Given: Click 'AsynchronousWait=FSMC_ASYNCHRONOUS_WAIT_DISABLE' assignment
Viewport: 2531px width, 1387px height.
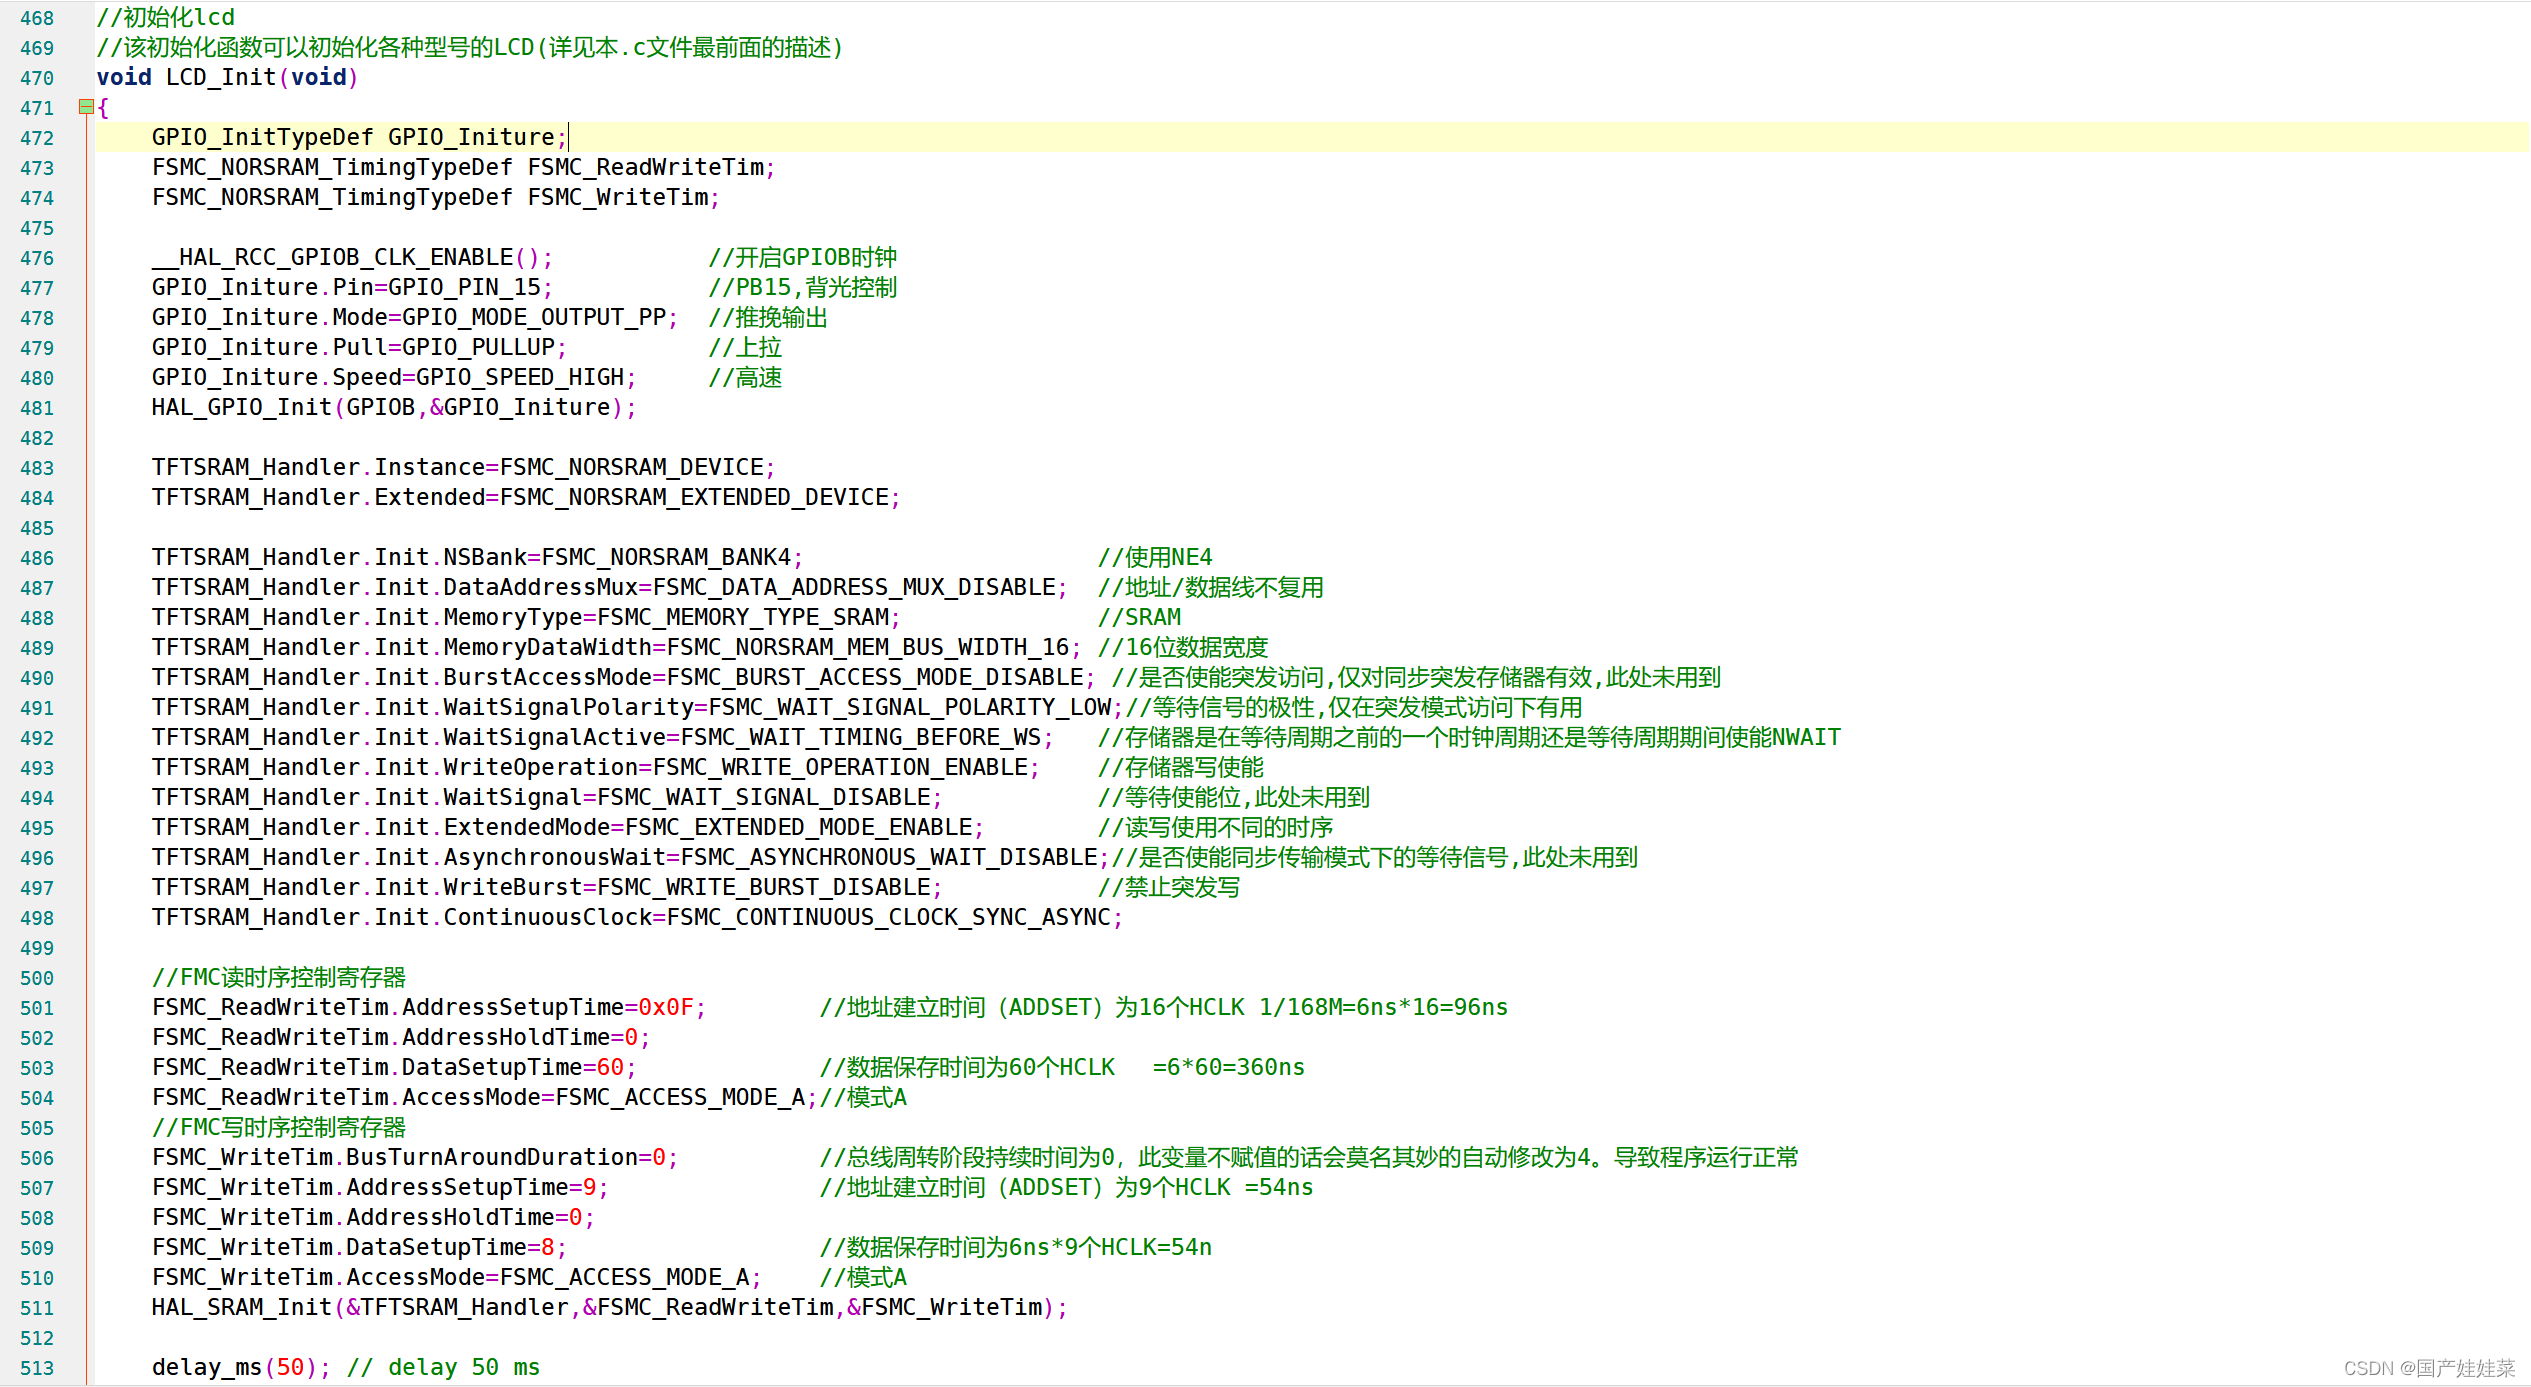Looking at the screenshot, I should click(x=770, y=857).
